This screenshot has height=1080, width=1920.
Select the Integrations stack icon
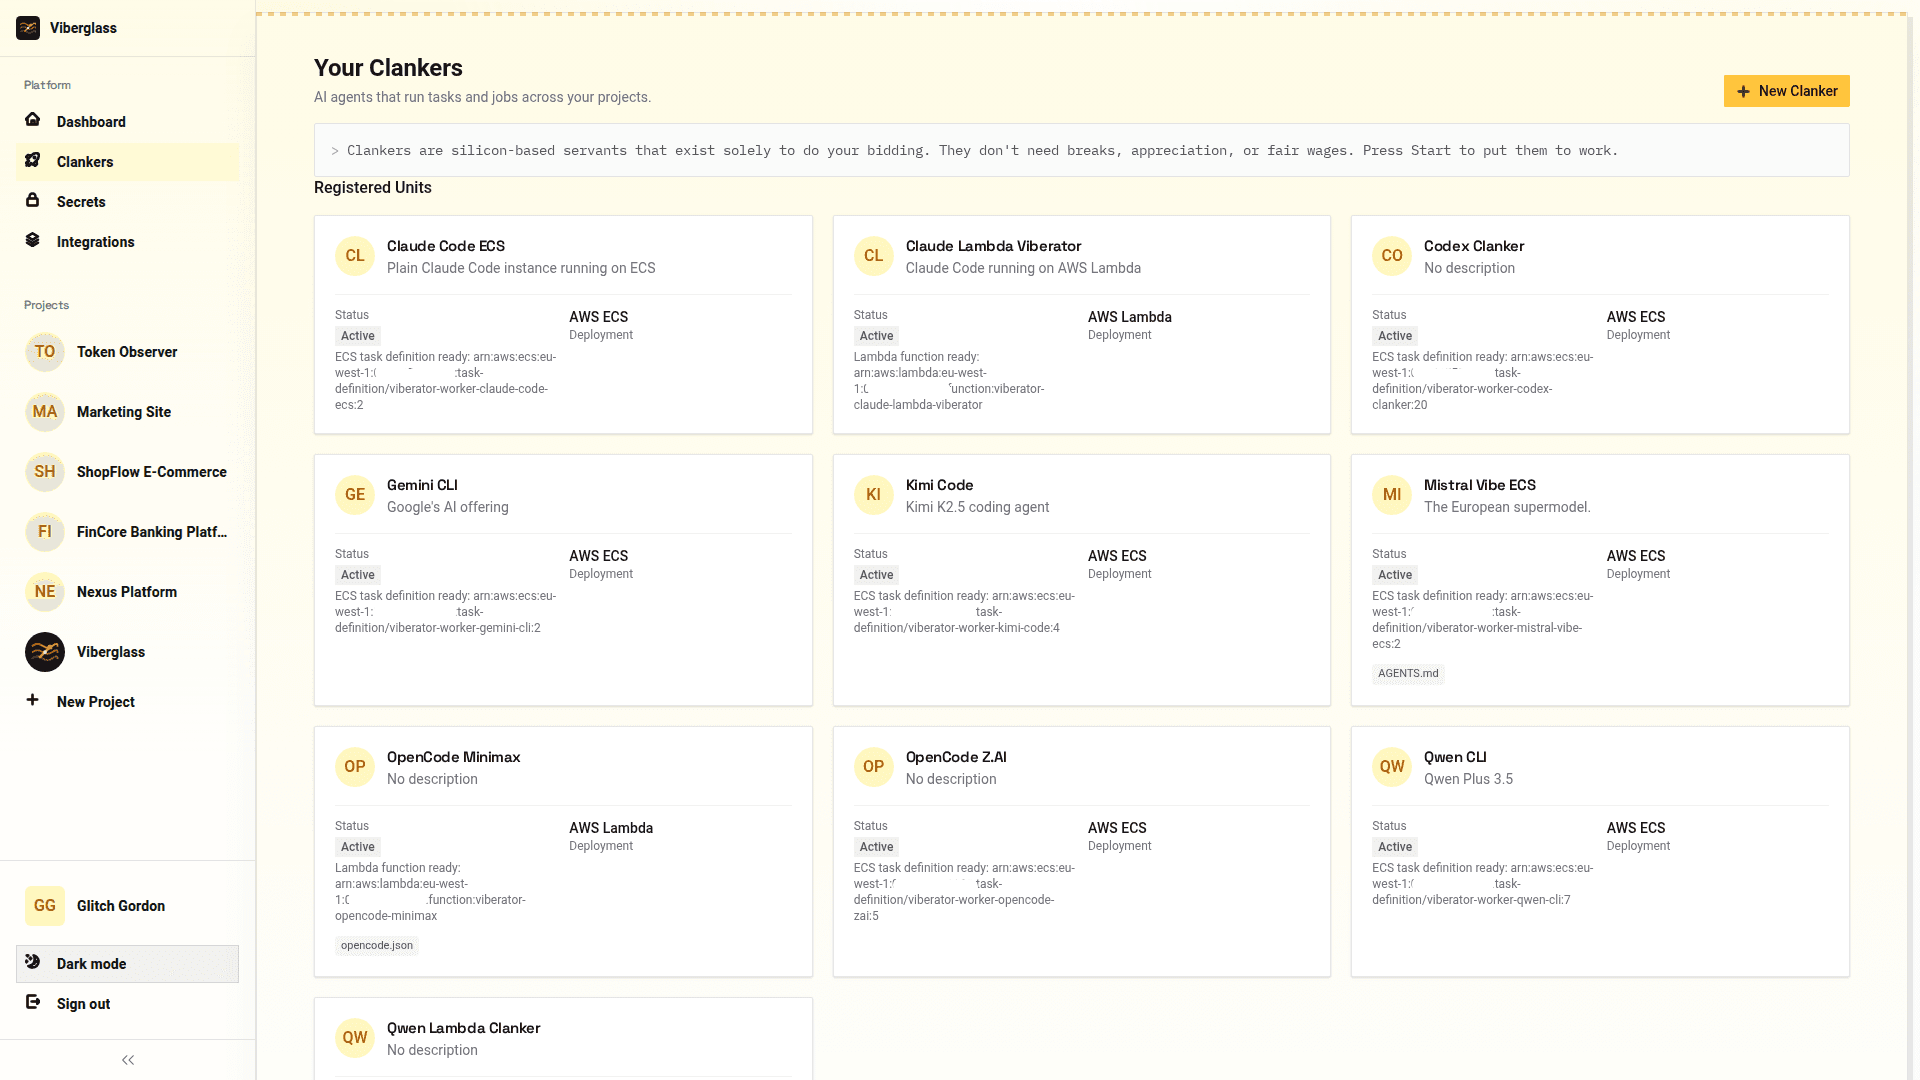point(33,241)
